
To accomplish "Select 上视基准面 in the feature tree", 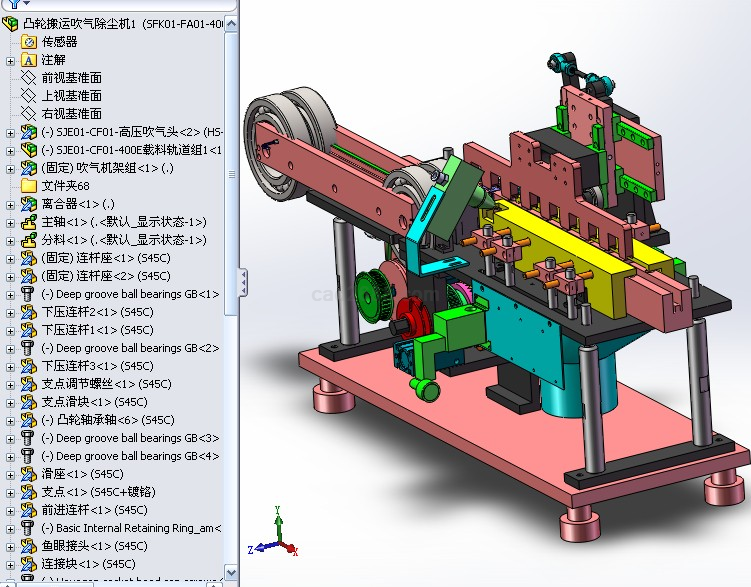I will pyautogui.click(x=71, y=95).
